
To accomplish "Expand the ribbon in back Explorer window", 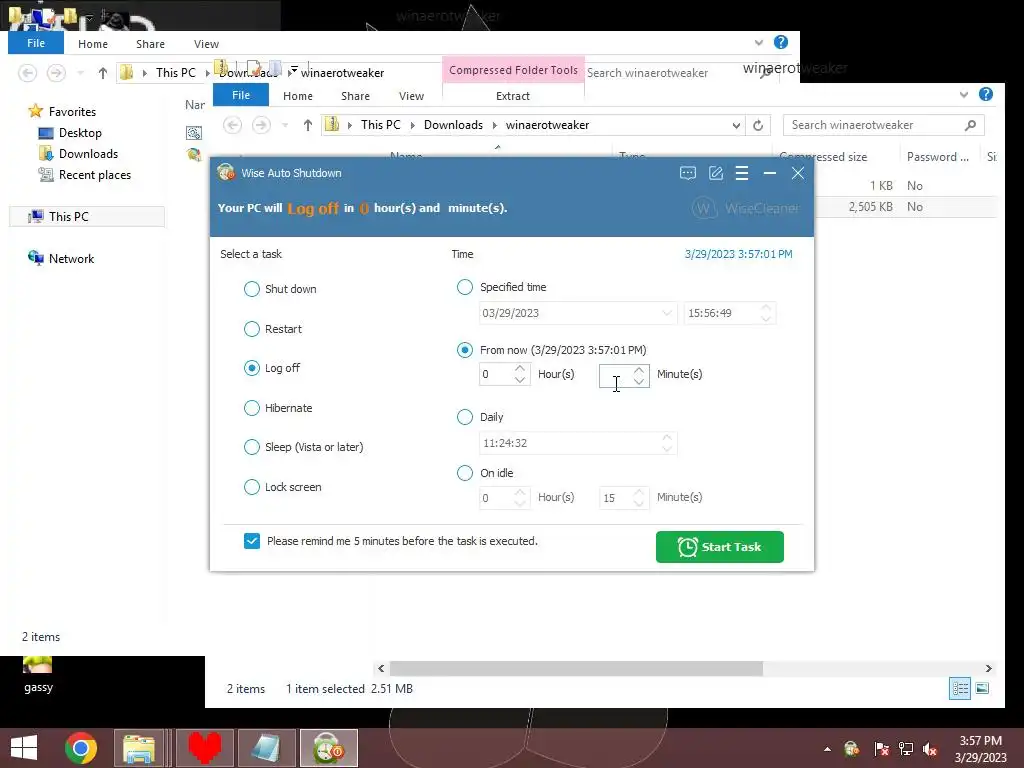I will (x=758, y=42).
